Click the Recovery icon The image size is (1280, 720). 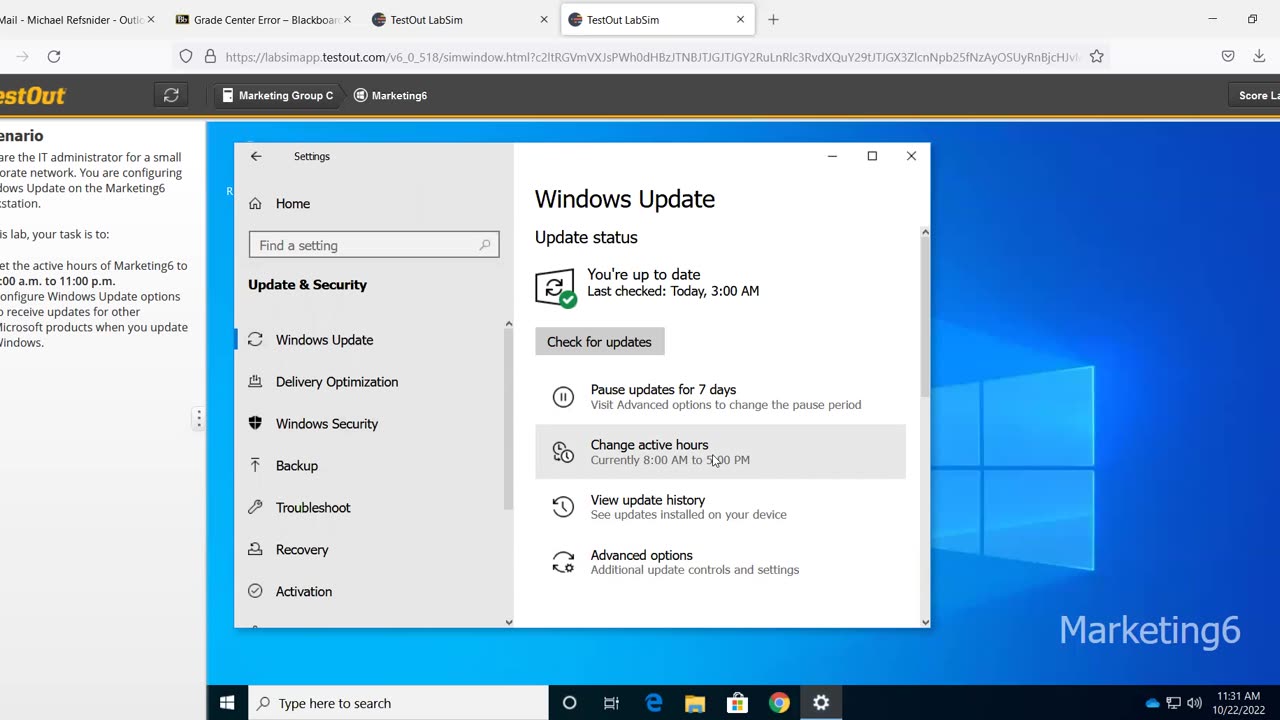[255, 550]
